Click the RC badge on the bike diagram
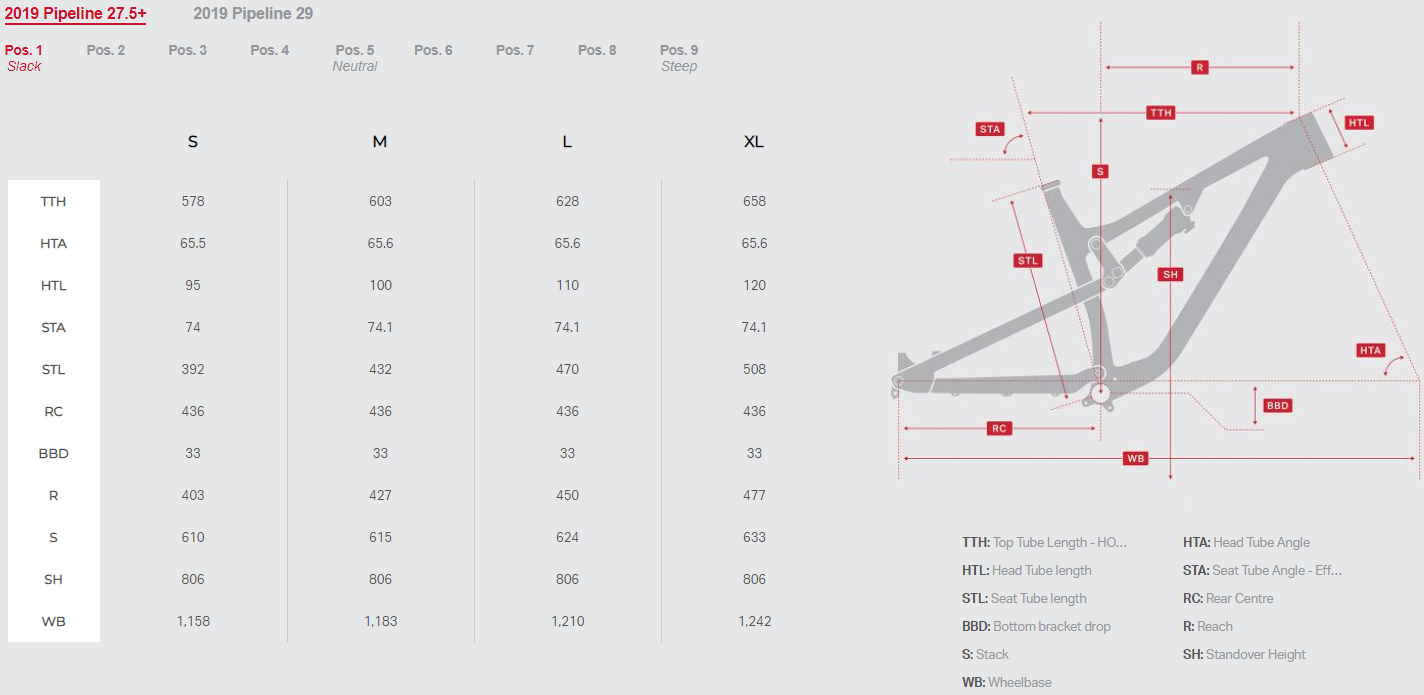This screenshot has height=695, width=1424. pyautogui.click(x=999, y=429)
